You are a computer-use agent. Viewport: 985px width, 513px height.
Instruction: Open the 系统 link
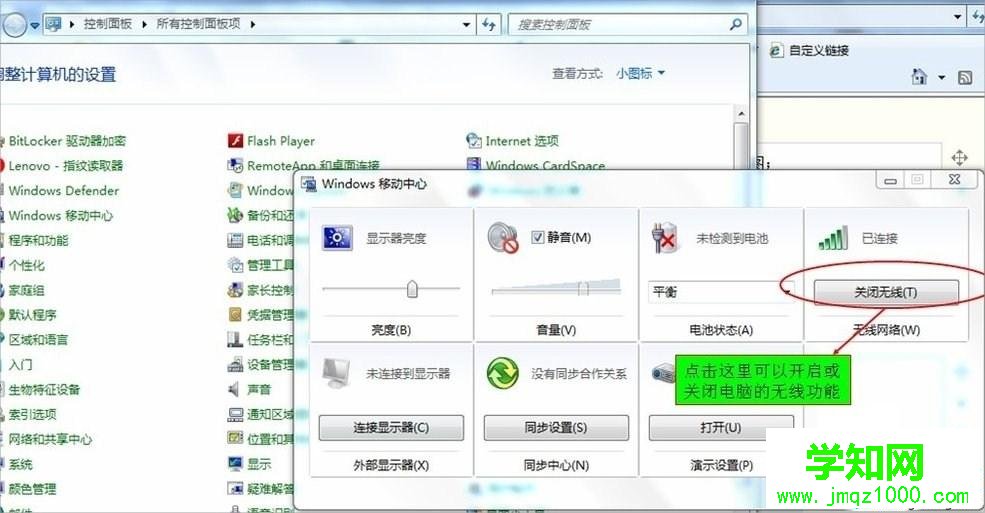21,464
